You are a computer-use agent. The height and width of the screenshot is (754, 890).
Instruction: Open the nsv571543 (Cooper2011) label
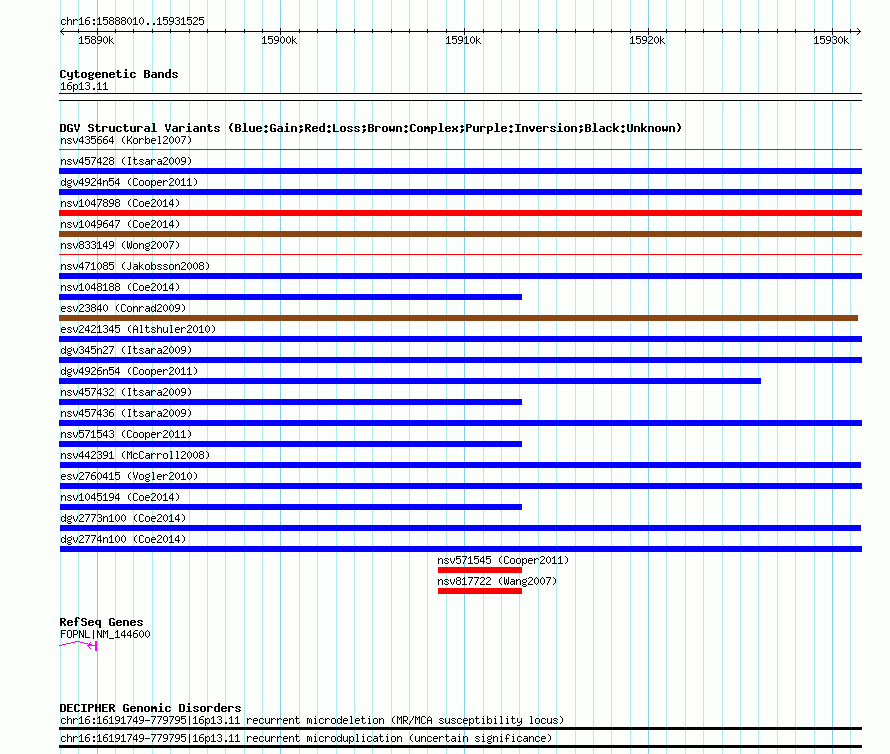[x=126, y=434]
